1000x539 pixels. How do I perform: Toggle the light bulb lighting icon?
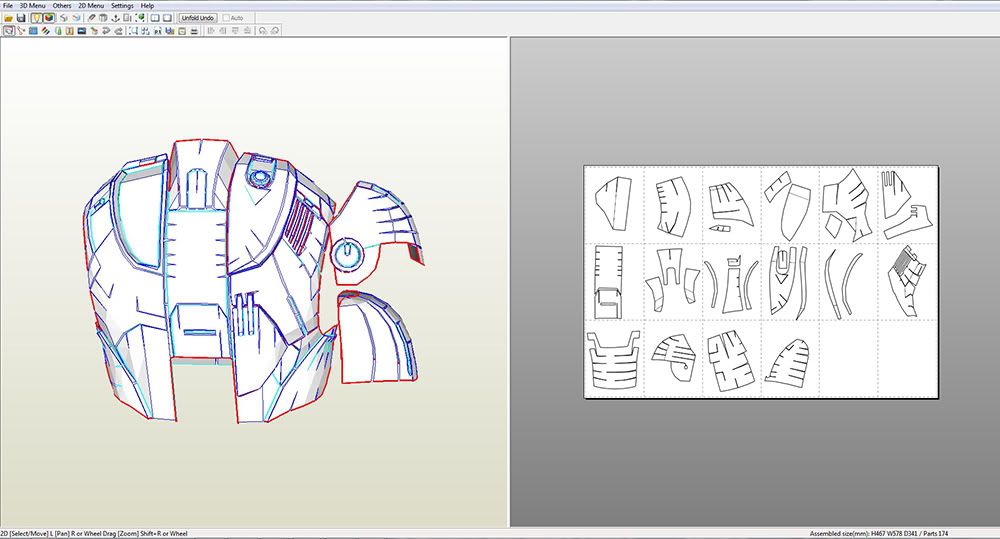point(36,18)
